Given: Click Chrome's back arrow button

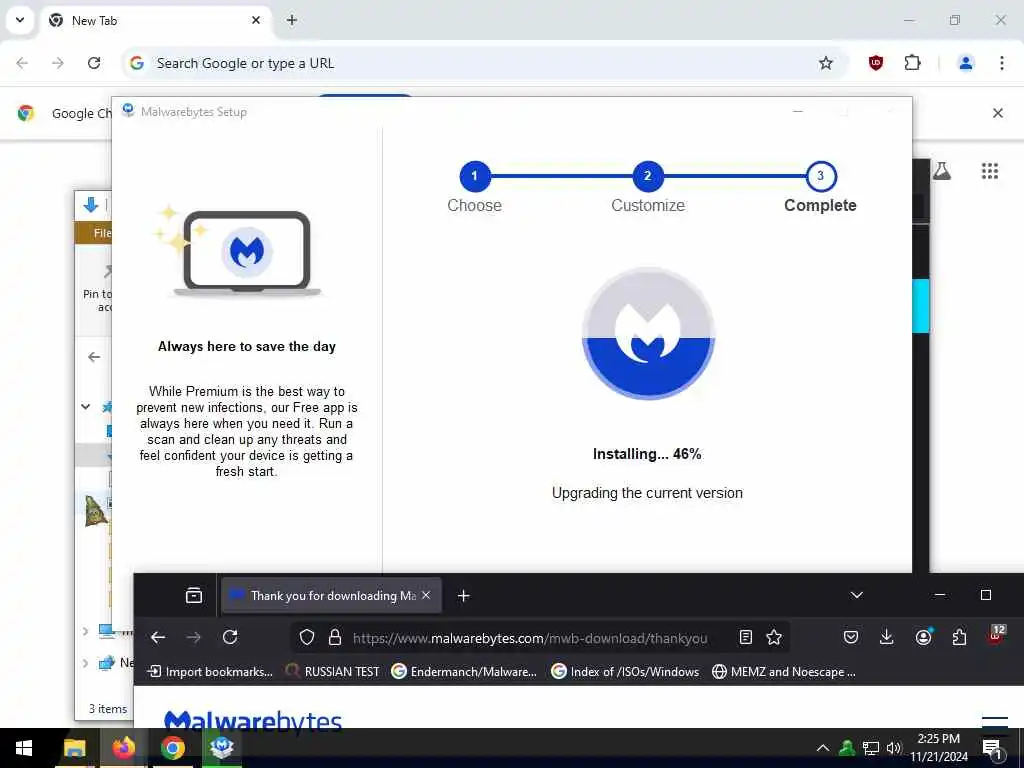Looking at the screenshot, I should [22, 63].
